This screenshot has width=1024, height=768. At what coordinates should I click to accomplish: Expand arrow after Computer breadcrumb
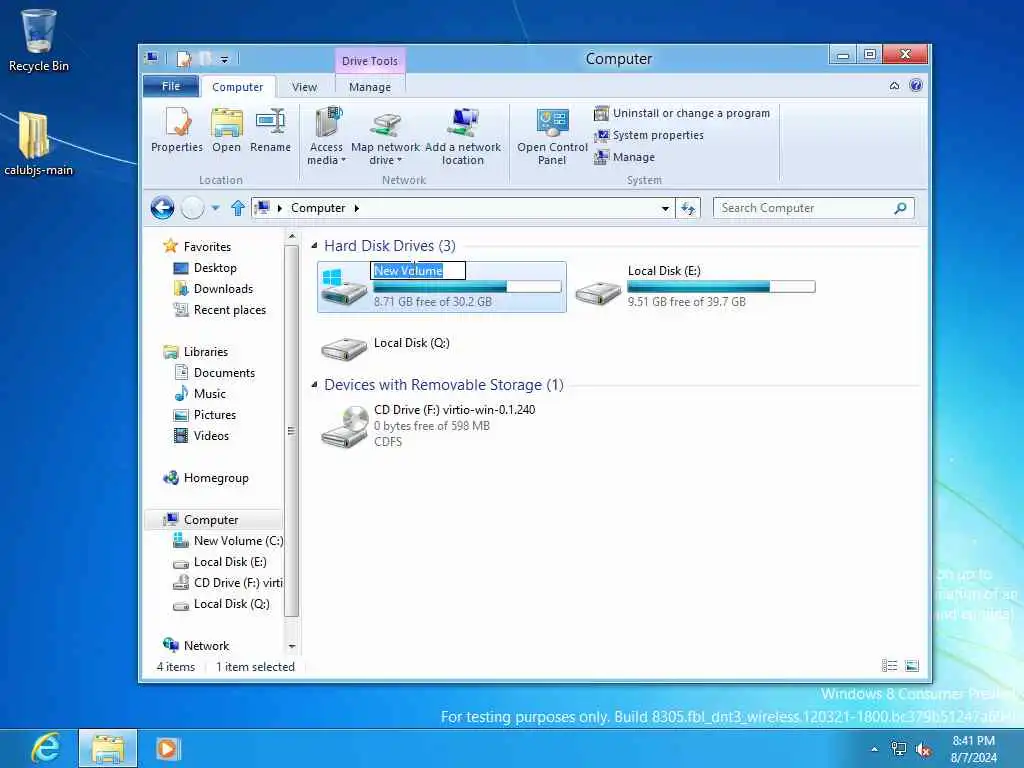pyautogui.click(x=357, y=208)
